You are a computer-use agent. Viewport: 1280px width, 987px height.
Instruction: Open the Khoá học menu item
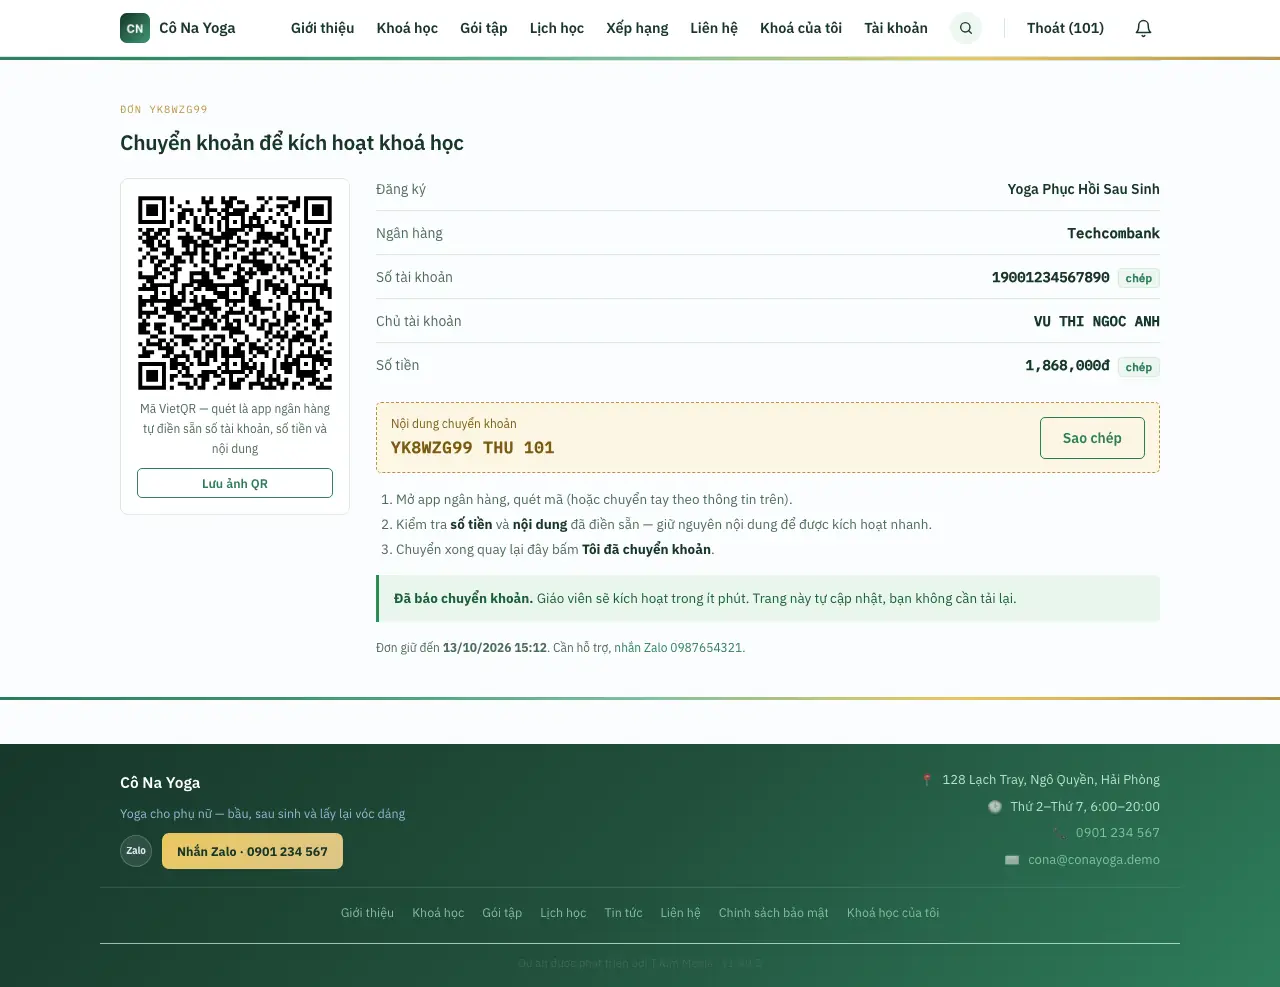[x=407, y=28]
